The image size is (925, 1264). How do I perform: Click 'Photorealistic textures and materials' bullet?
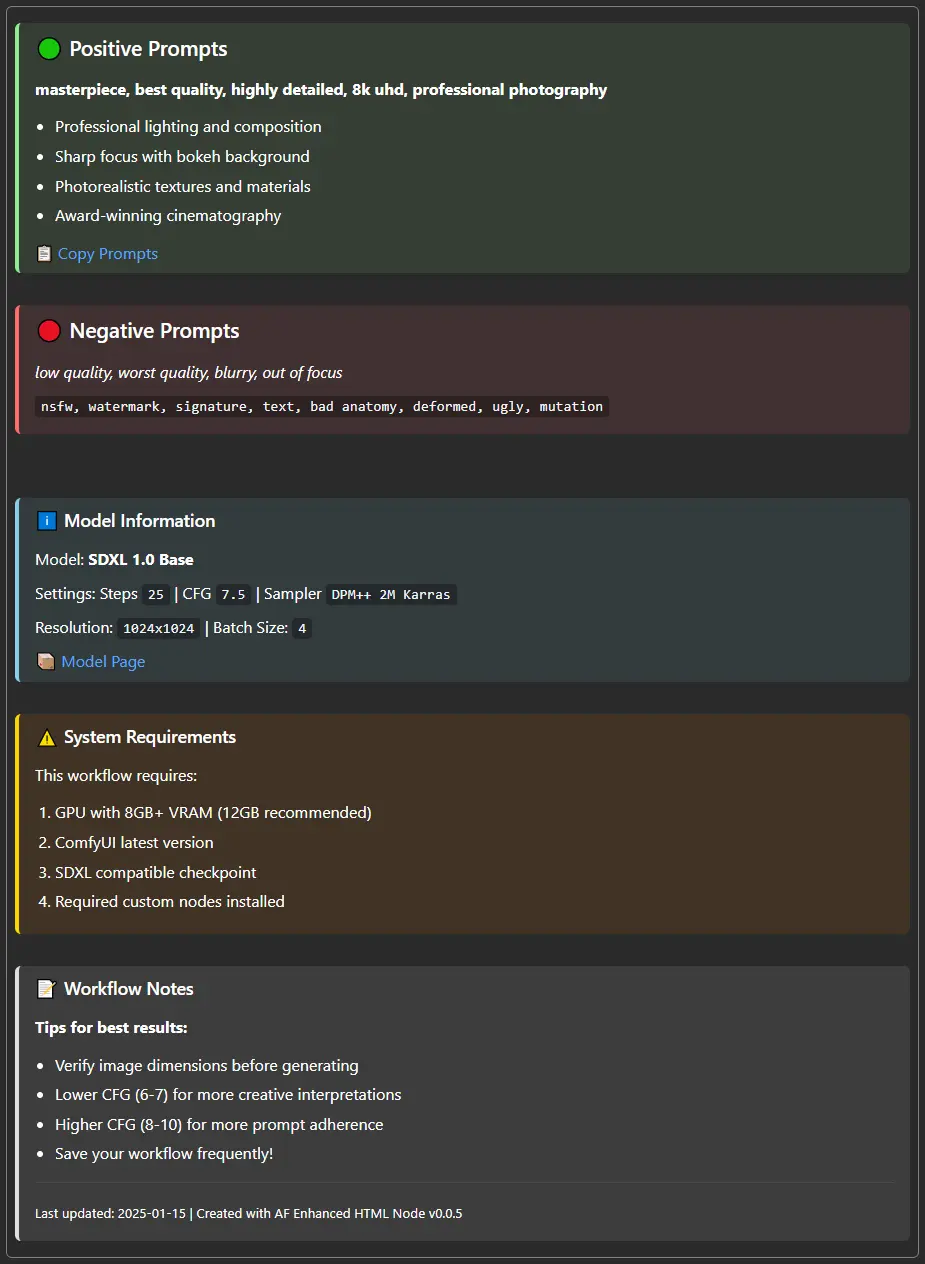click(x=183, y=187)
